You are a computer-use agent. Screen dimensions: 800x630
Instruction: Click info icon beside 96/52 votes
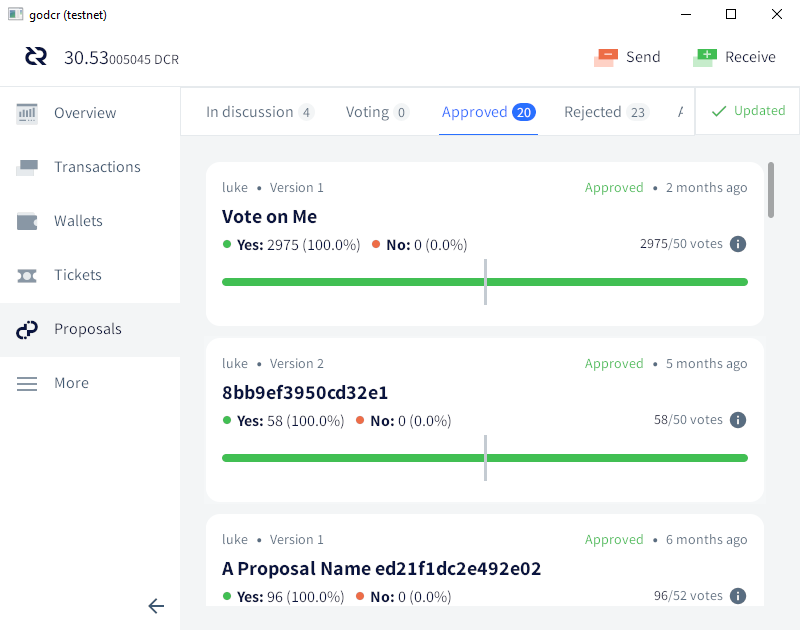click(x=738, y=596)
